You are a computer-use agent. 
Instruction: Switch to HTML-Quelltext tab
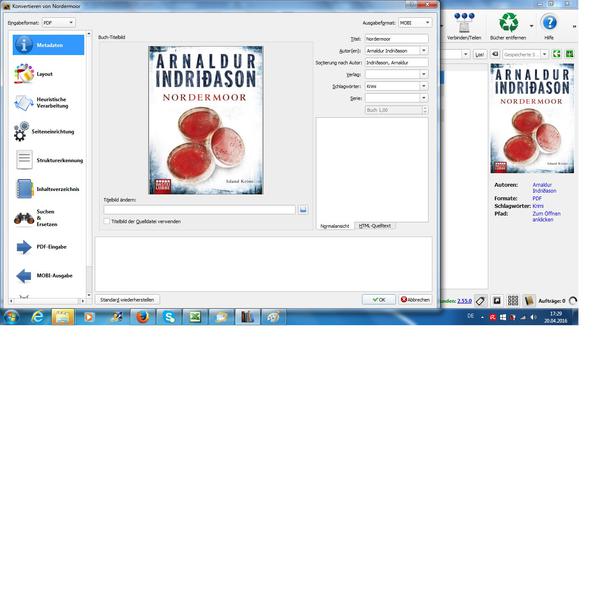pyautogui.click(x=375, y=226)
